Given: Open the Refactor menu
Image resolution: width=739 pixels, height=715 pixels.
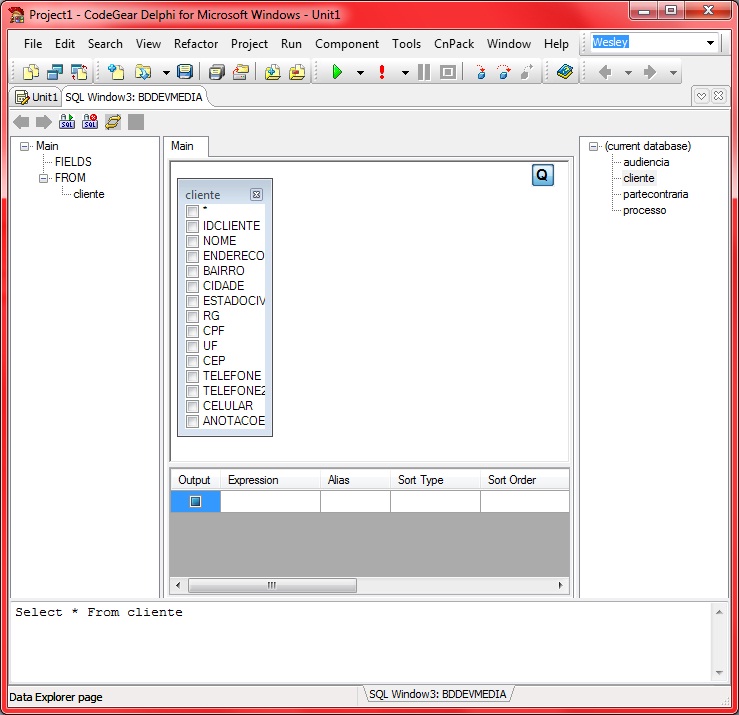Looking at the screenshot, I should click(x=196, y=44).
